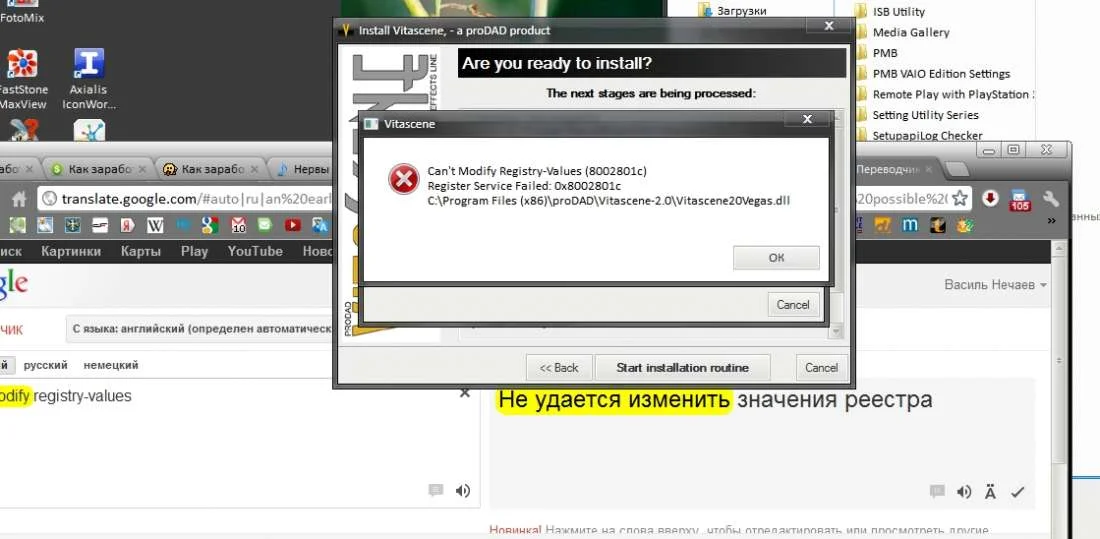Image resolution: width=1100 pixels, height=539 pixels.
Task: Open the 'SetupapiLog Checker' folder
Action: click(x=918, y=135)
